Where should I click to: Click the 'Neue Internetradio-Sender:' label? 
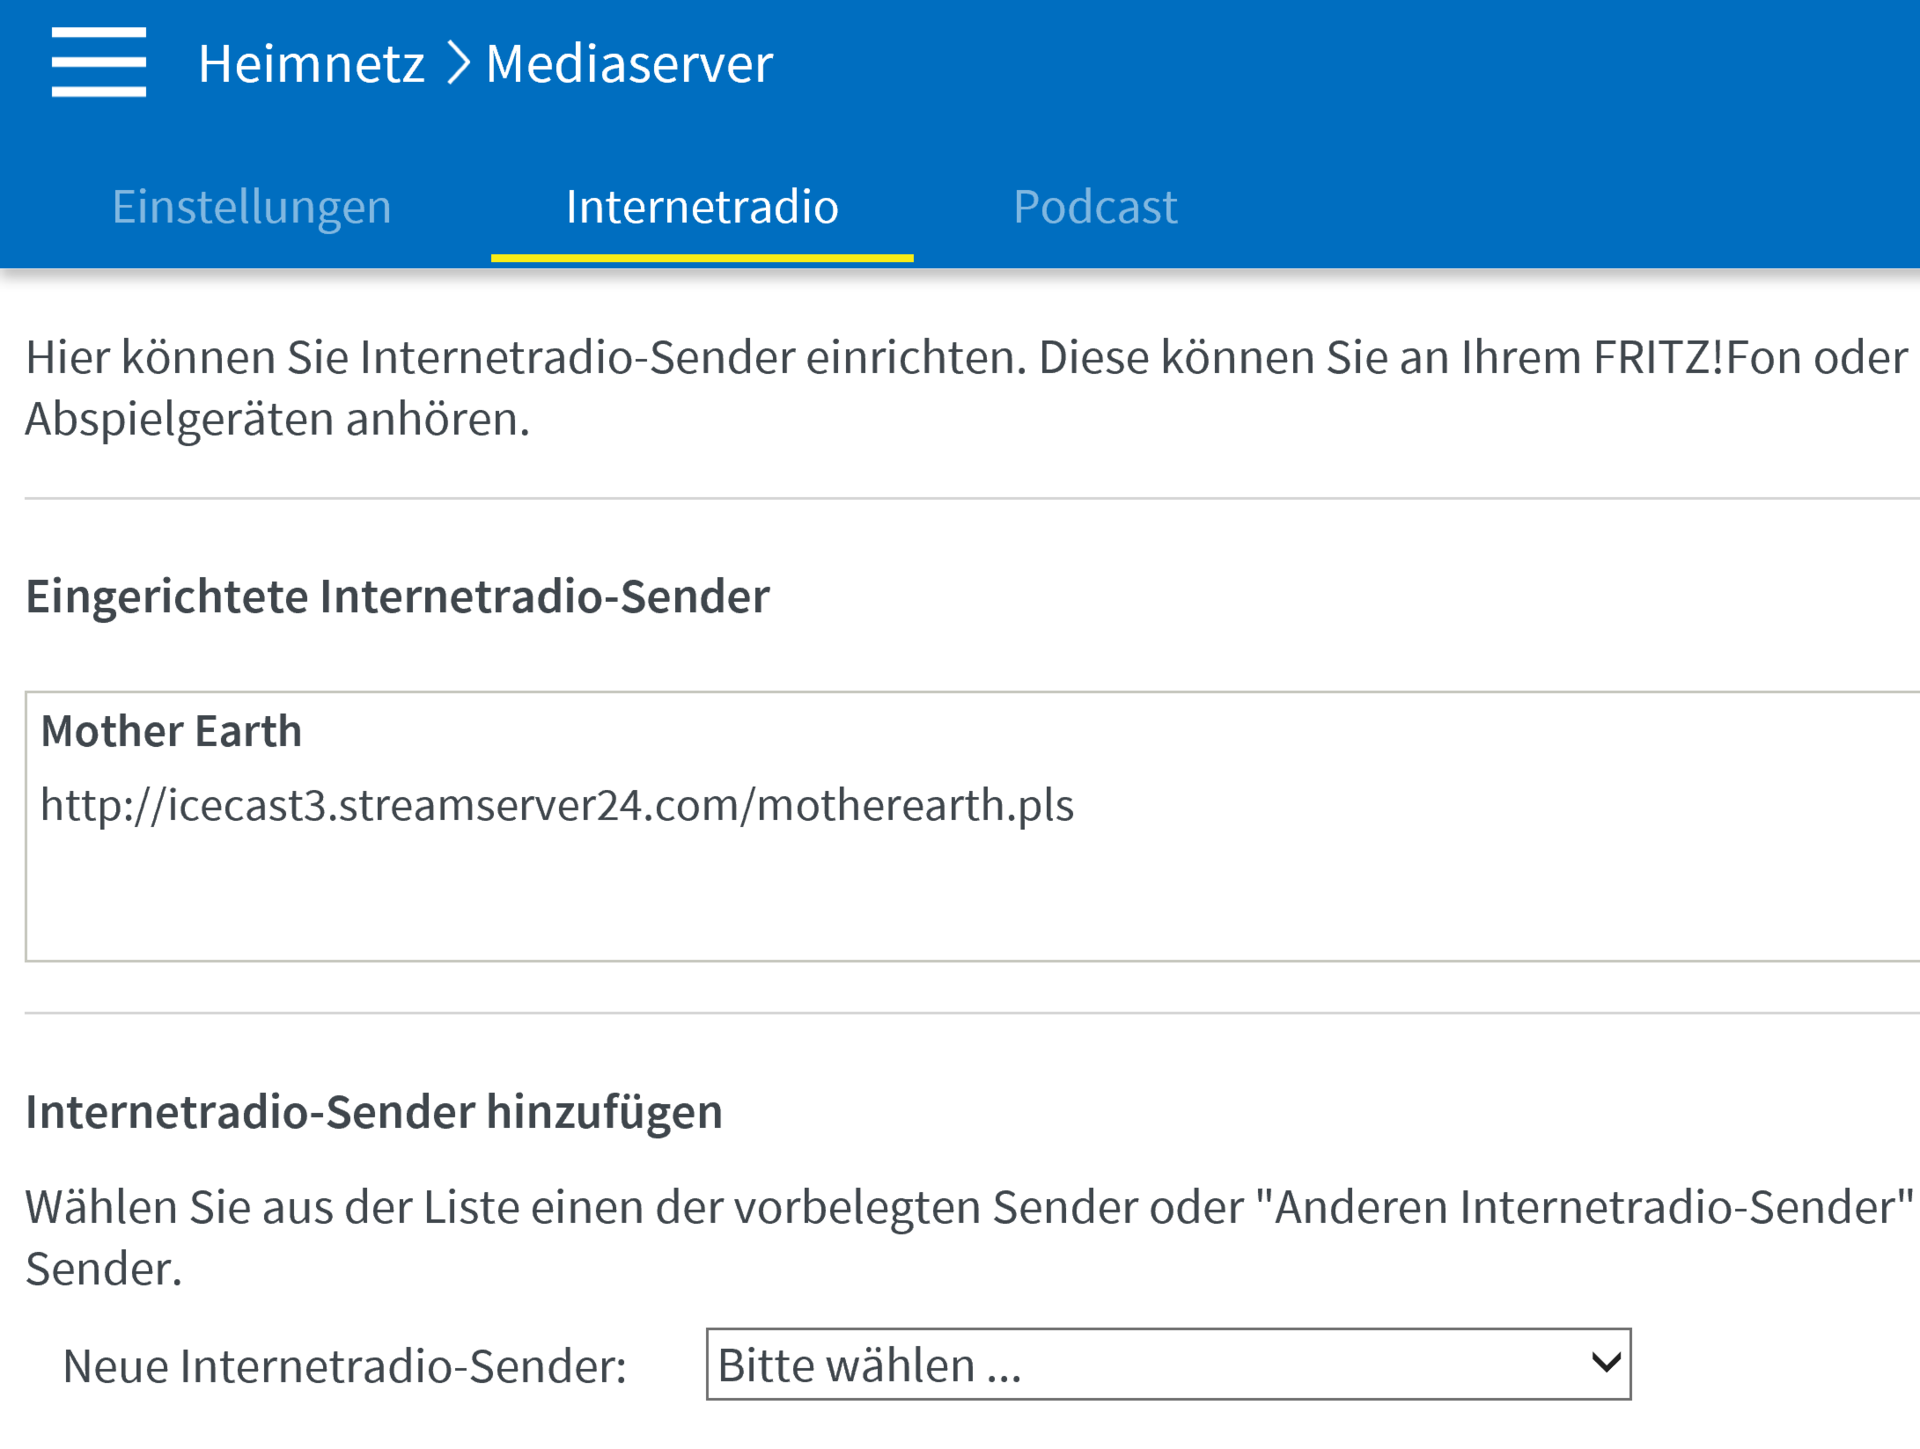344,1366
